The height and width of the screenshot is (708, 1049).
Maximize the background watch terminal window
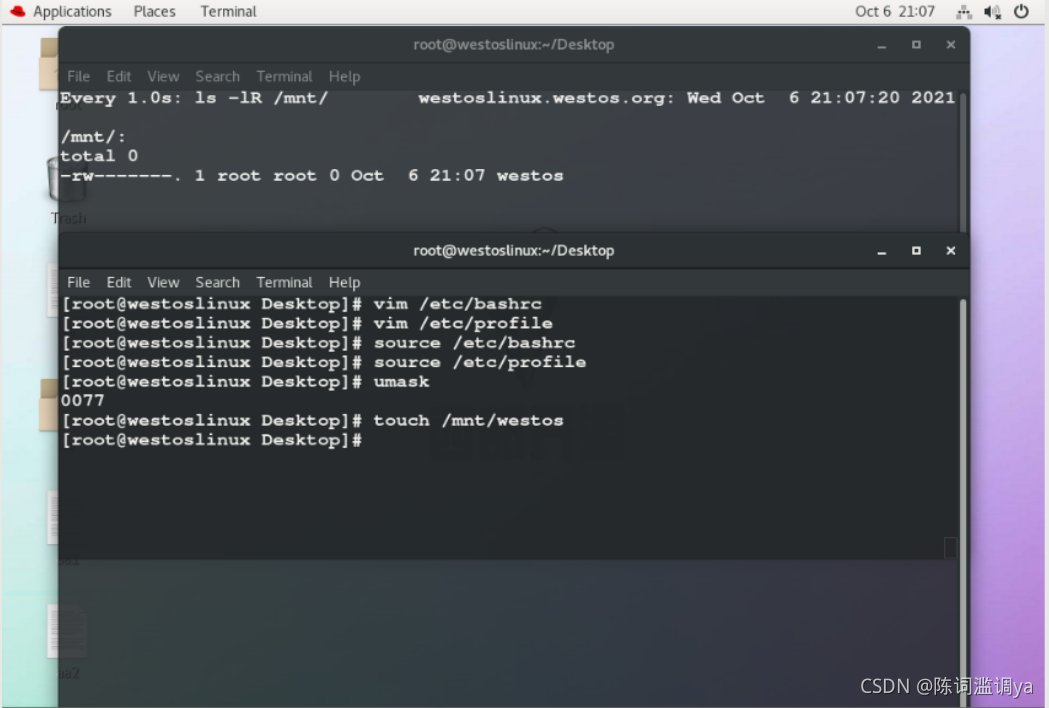pyautogui.click(x=916, y=45)
